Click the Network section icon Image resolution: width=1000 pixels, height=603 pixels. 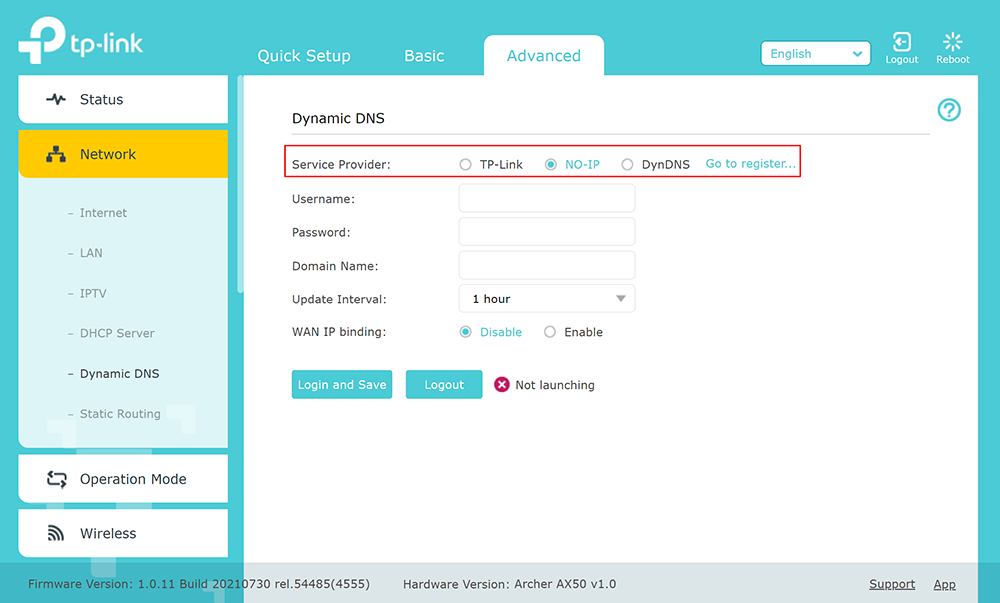pos(54,154)
